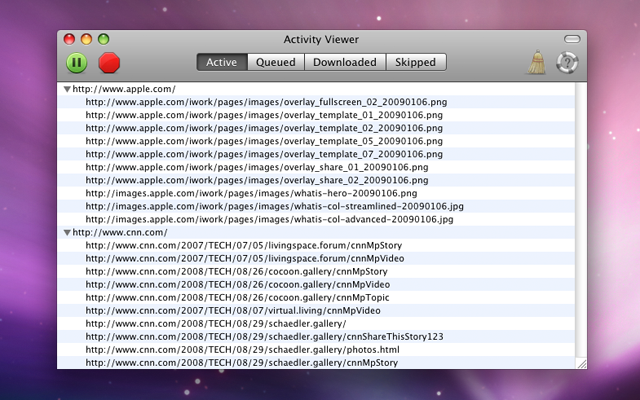Click the window resize grip corner

point(579,361)
